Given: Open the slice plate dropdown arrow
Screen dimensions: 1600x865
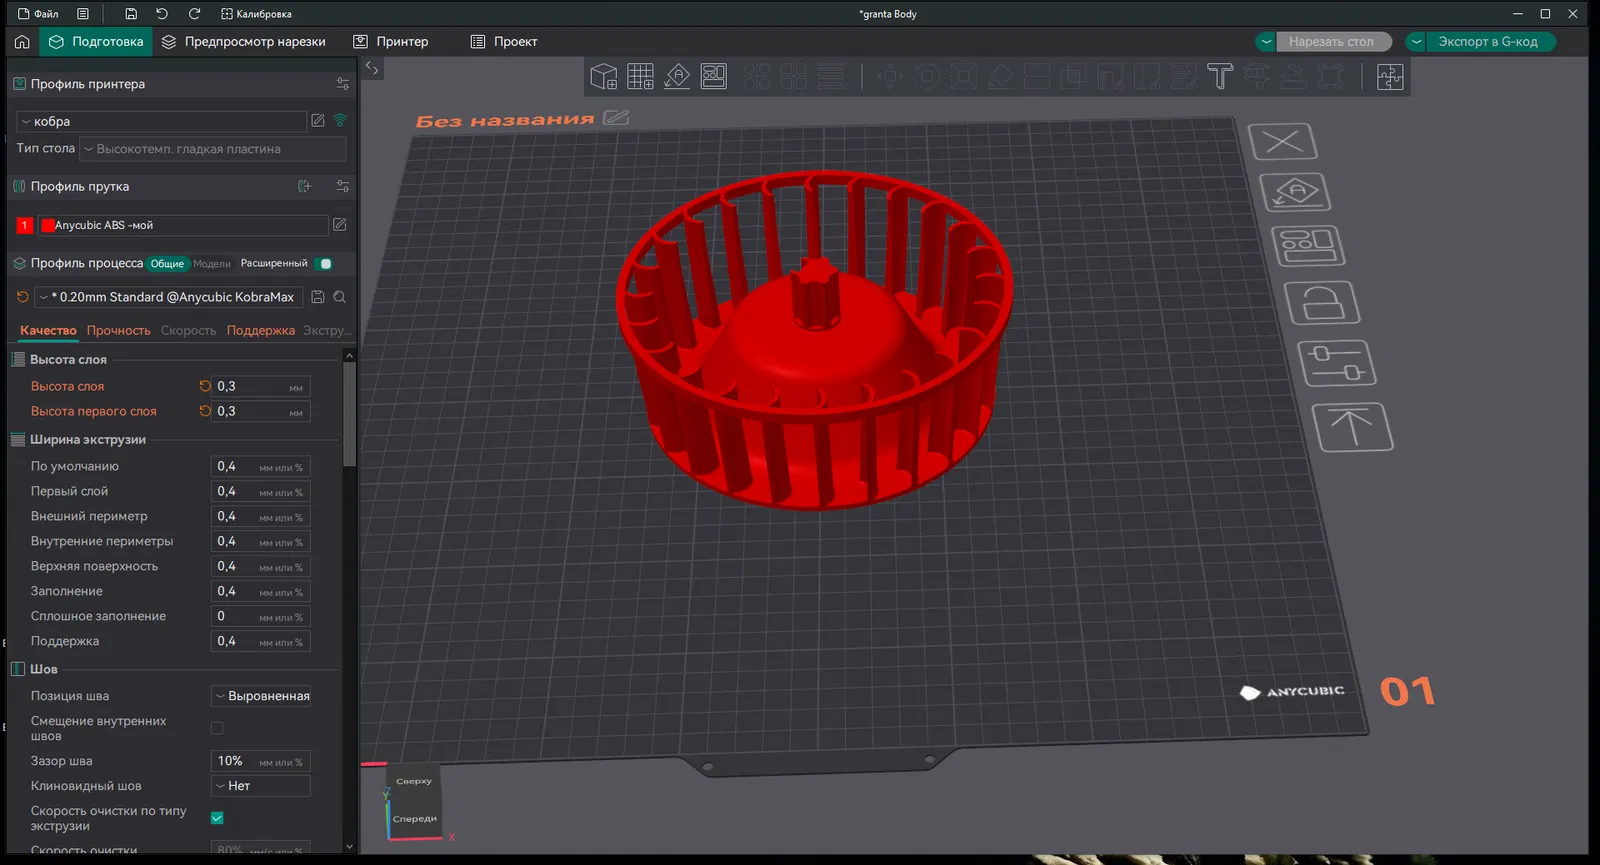Looking at the screenshot, I should point(1266,42).
